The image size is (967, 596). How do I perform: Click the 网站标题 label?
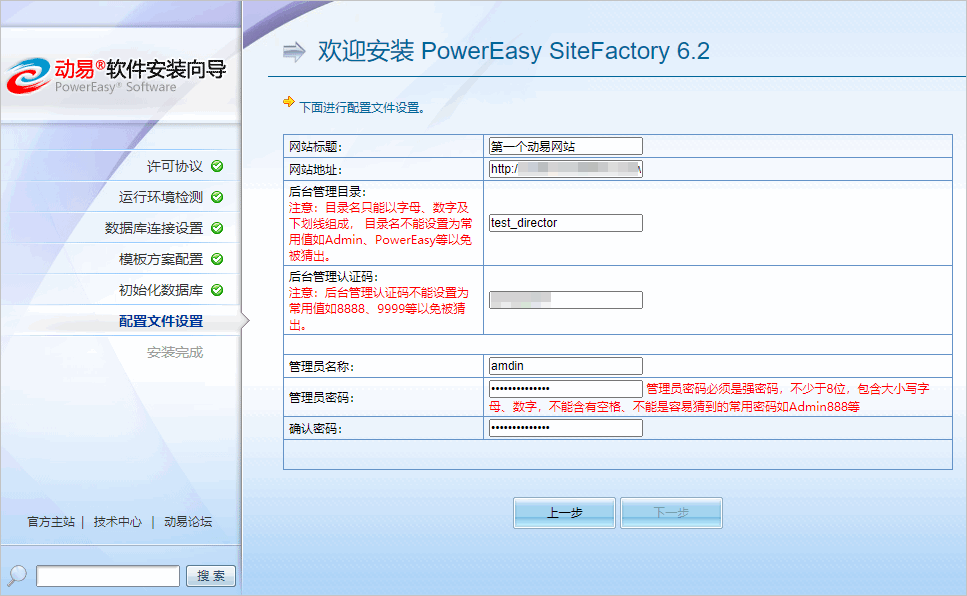coord(315,147)
